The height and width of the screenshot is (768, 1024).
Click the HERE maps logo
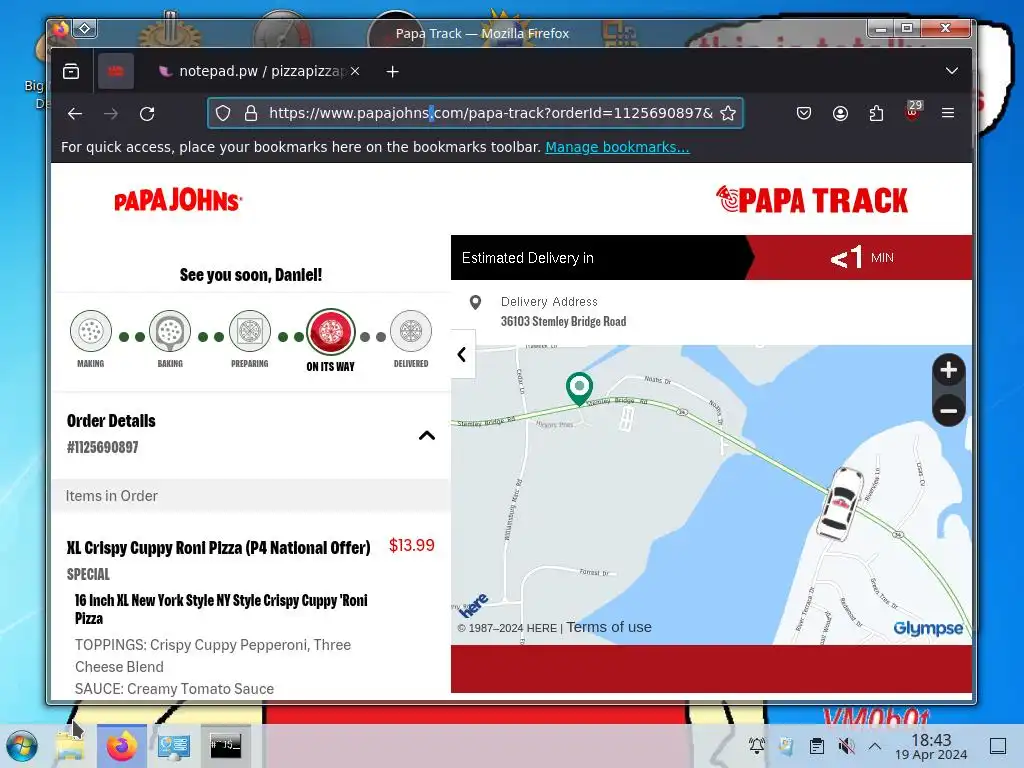pyautogui.click(x=473, y=605)
